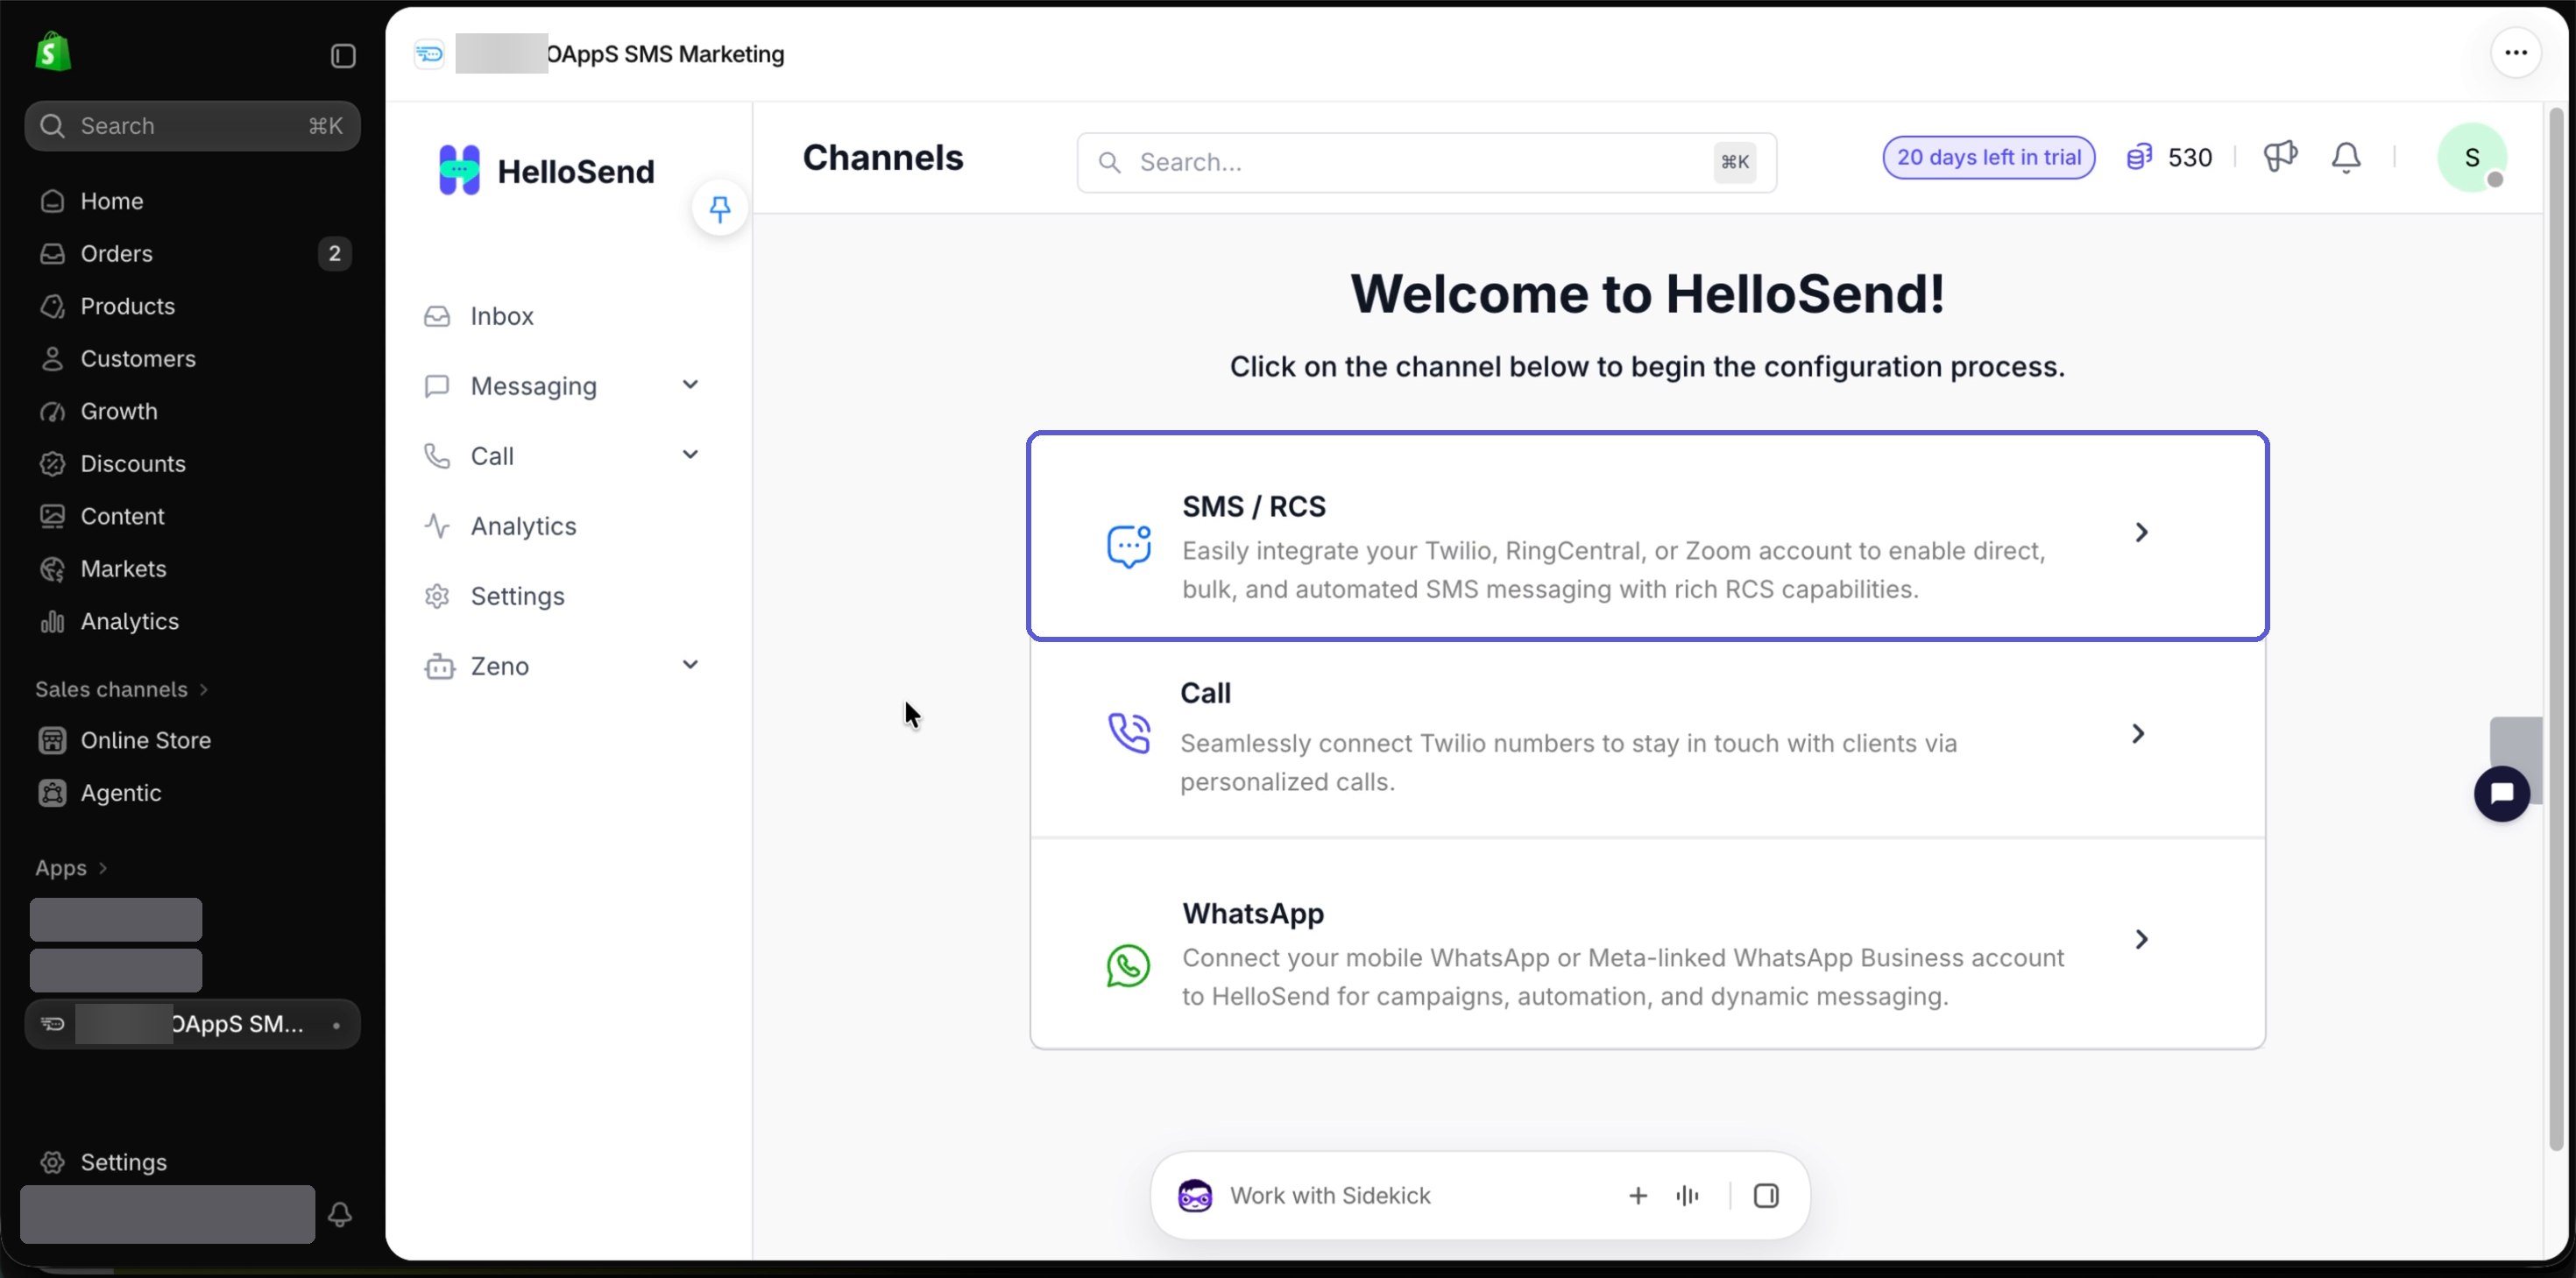Click the Shopify Search box
Viewport: 2576px width, 1278px height.
tap(193, 126)
